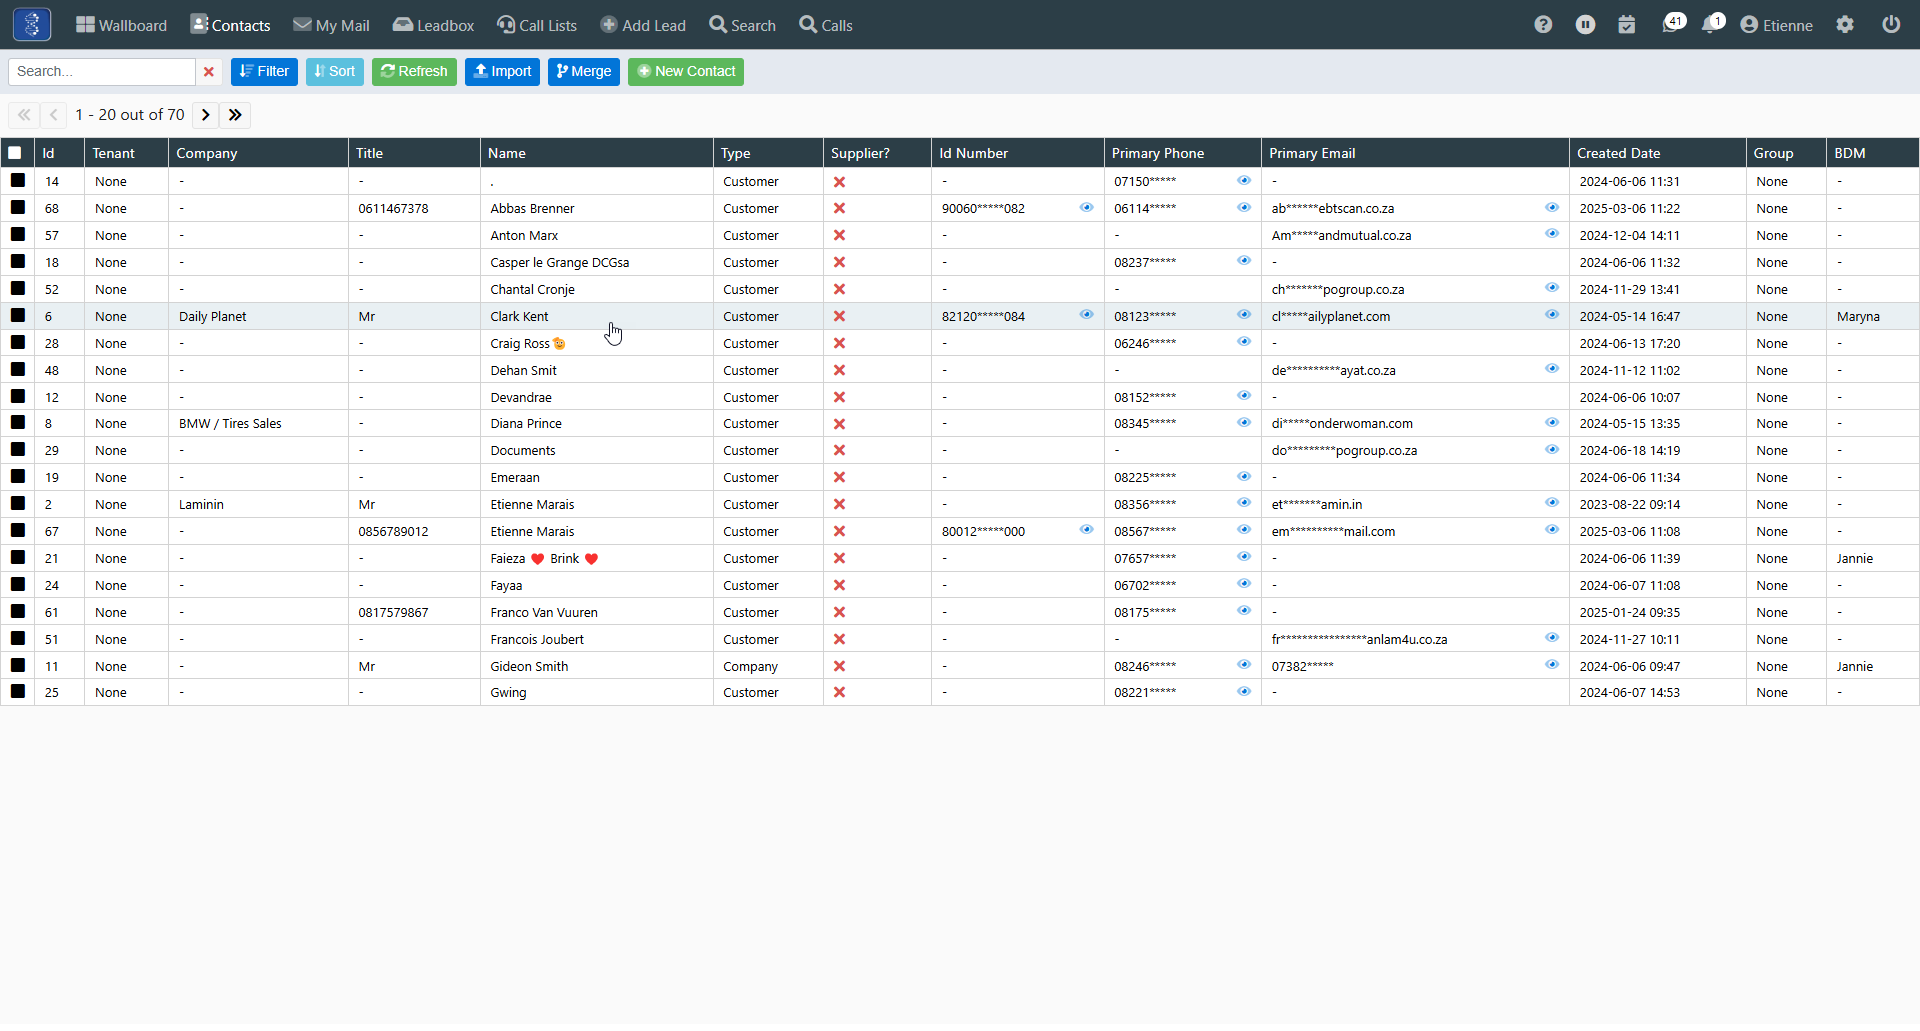Select checkbox for Gideon Smith row

(x=18, y=666)
